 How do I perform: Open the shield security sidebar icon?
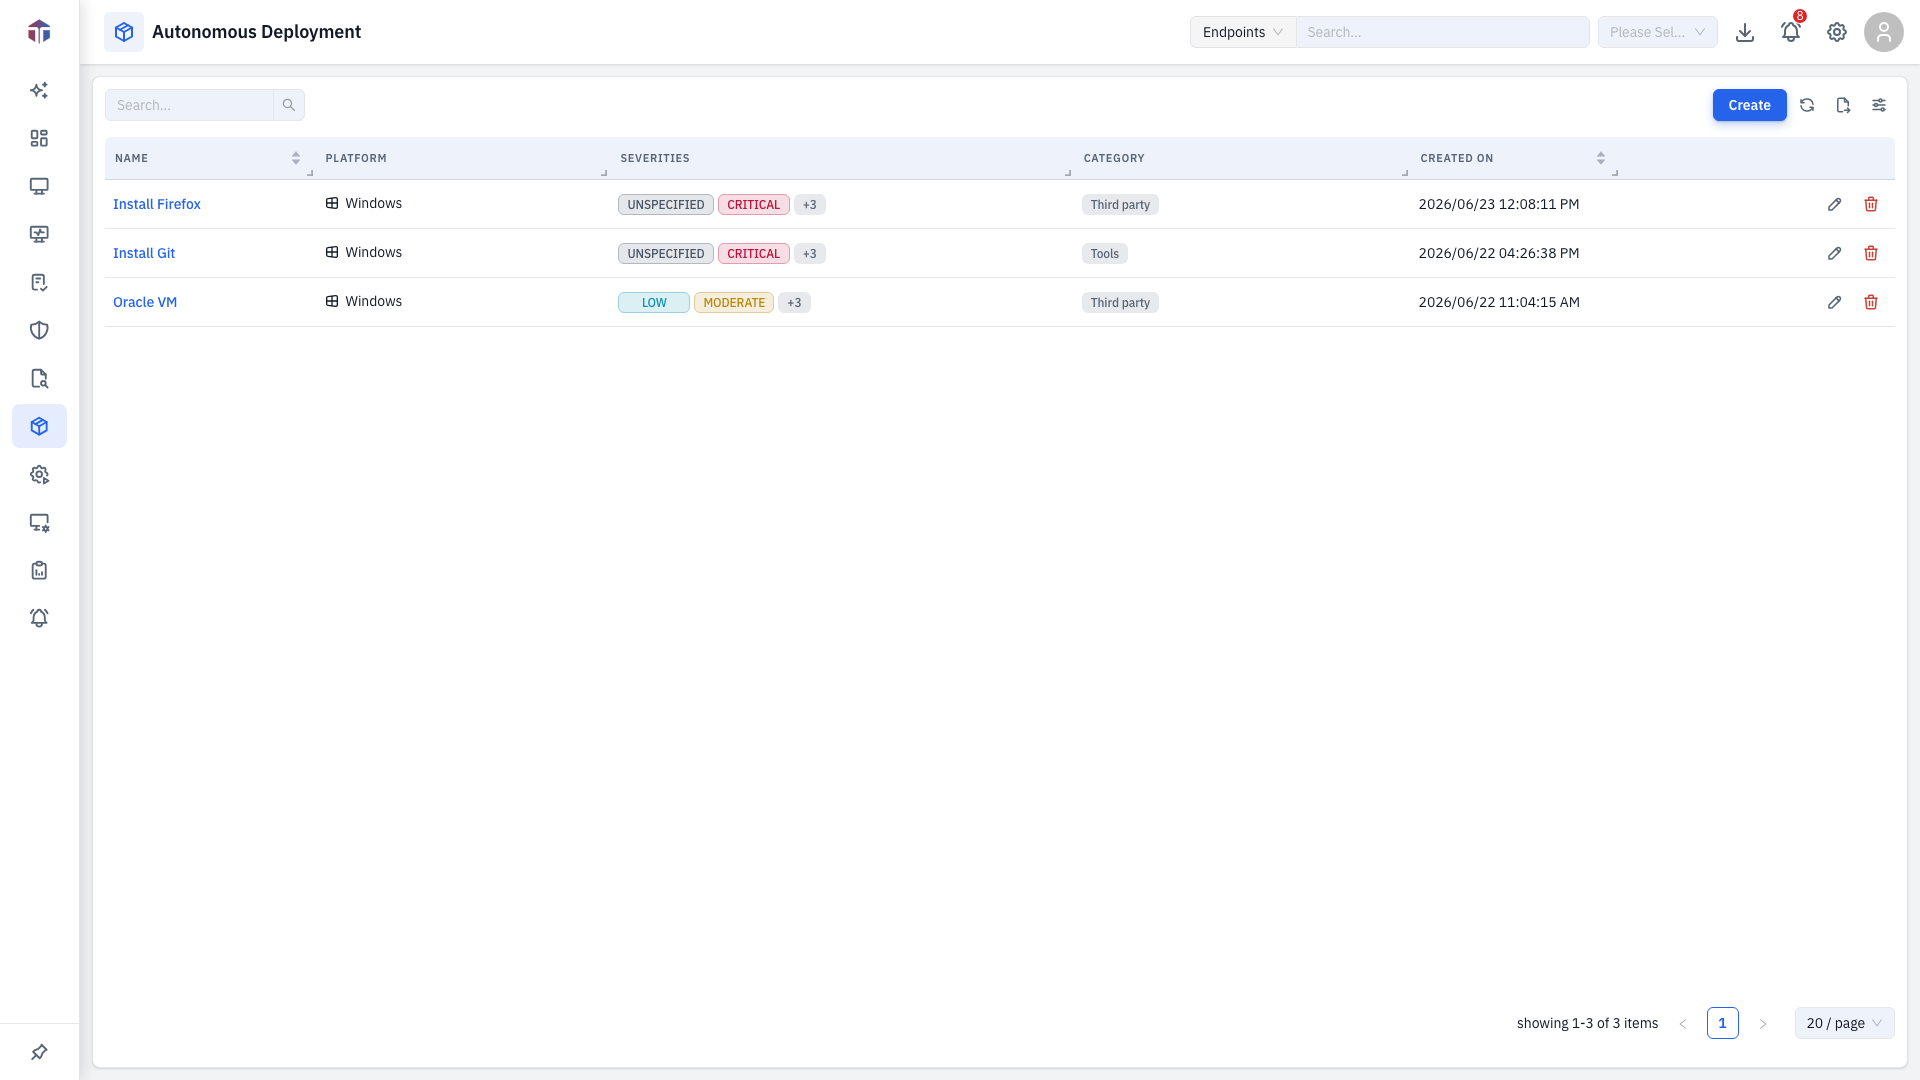point(39,330)
